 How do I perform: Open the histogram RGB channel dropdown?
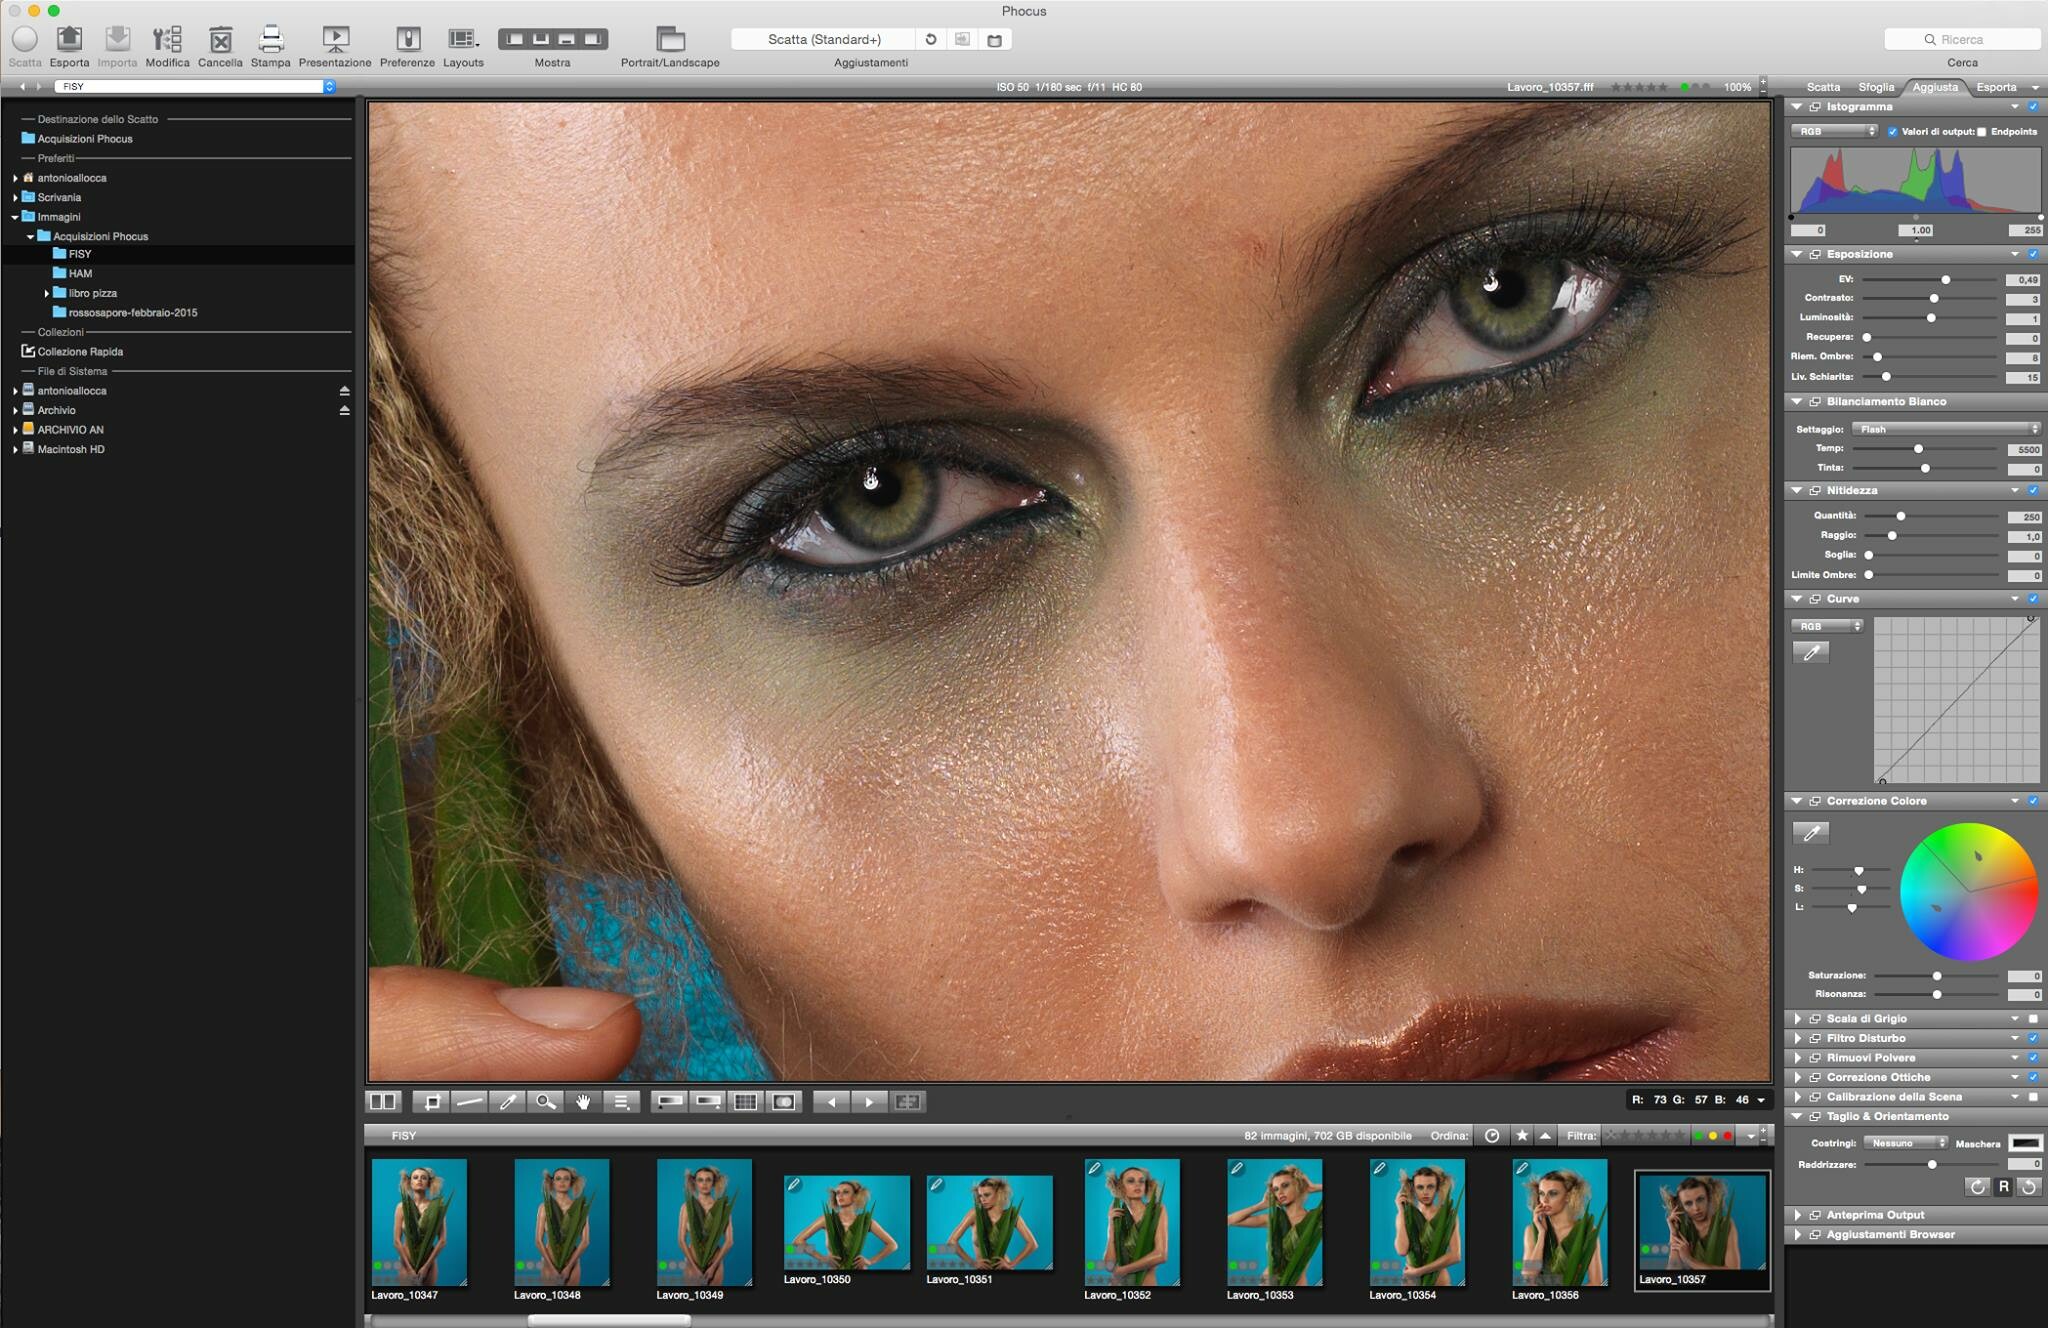(x=1834, y=132)
